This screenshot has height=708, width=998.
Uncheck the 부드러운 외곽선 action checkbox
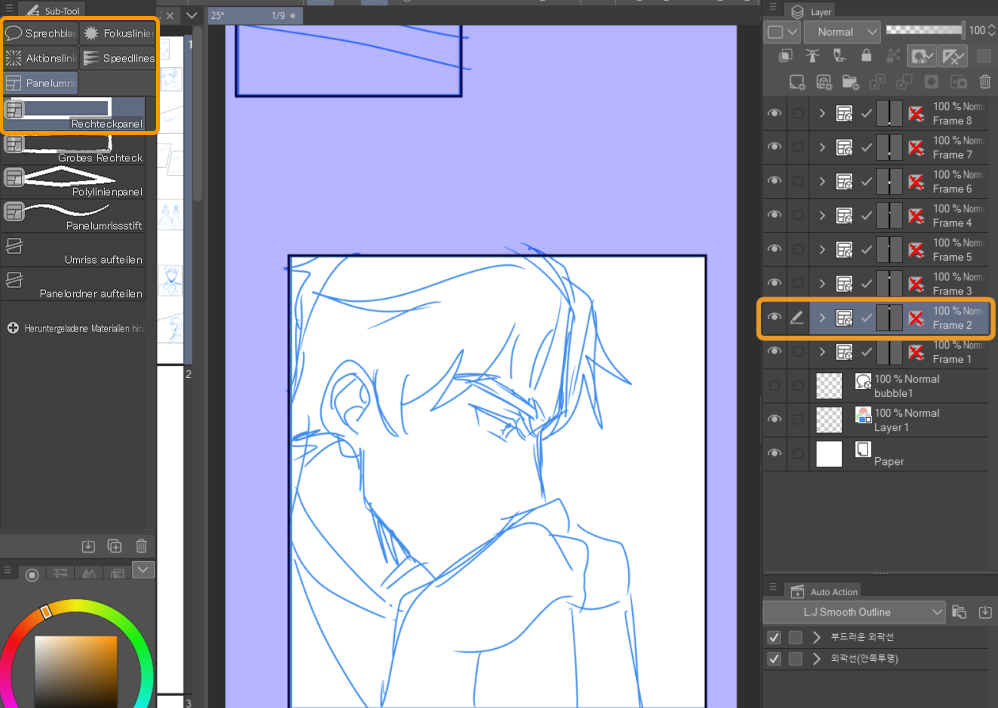click(x=773, y=636)
